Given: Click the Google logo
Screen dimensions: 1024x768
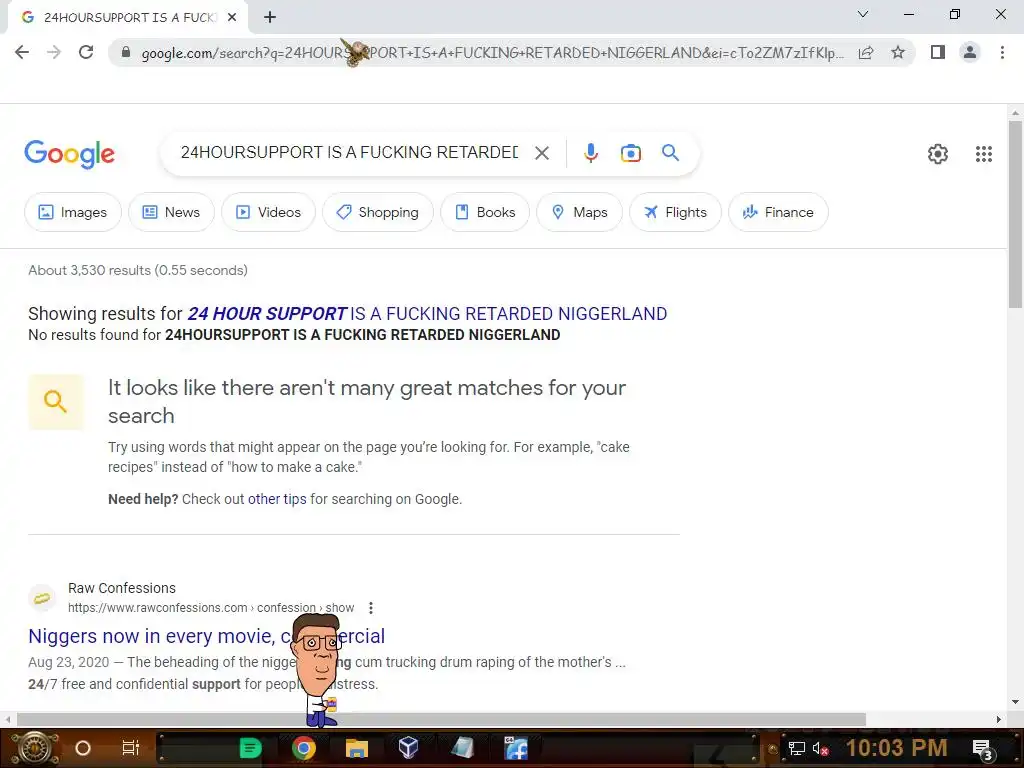Looking at the screenshot, I should coord(69,154).
